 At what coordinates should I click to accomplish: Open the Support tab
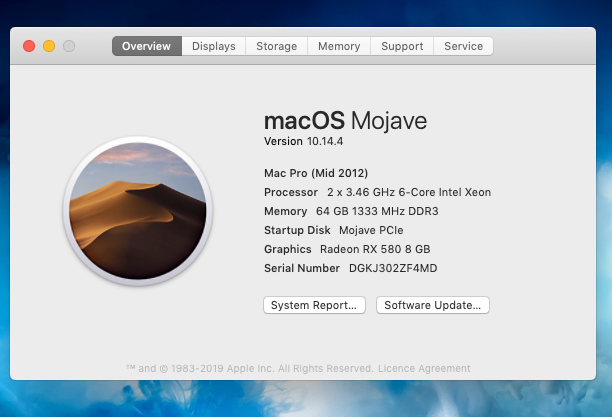pyautogui.click(x=402, y=46)
